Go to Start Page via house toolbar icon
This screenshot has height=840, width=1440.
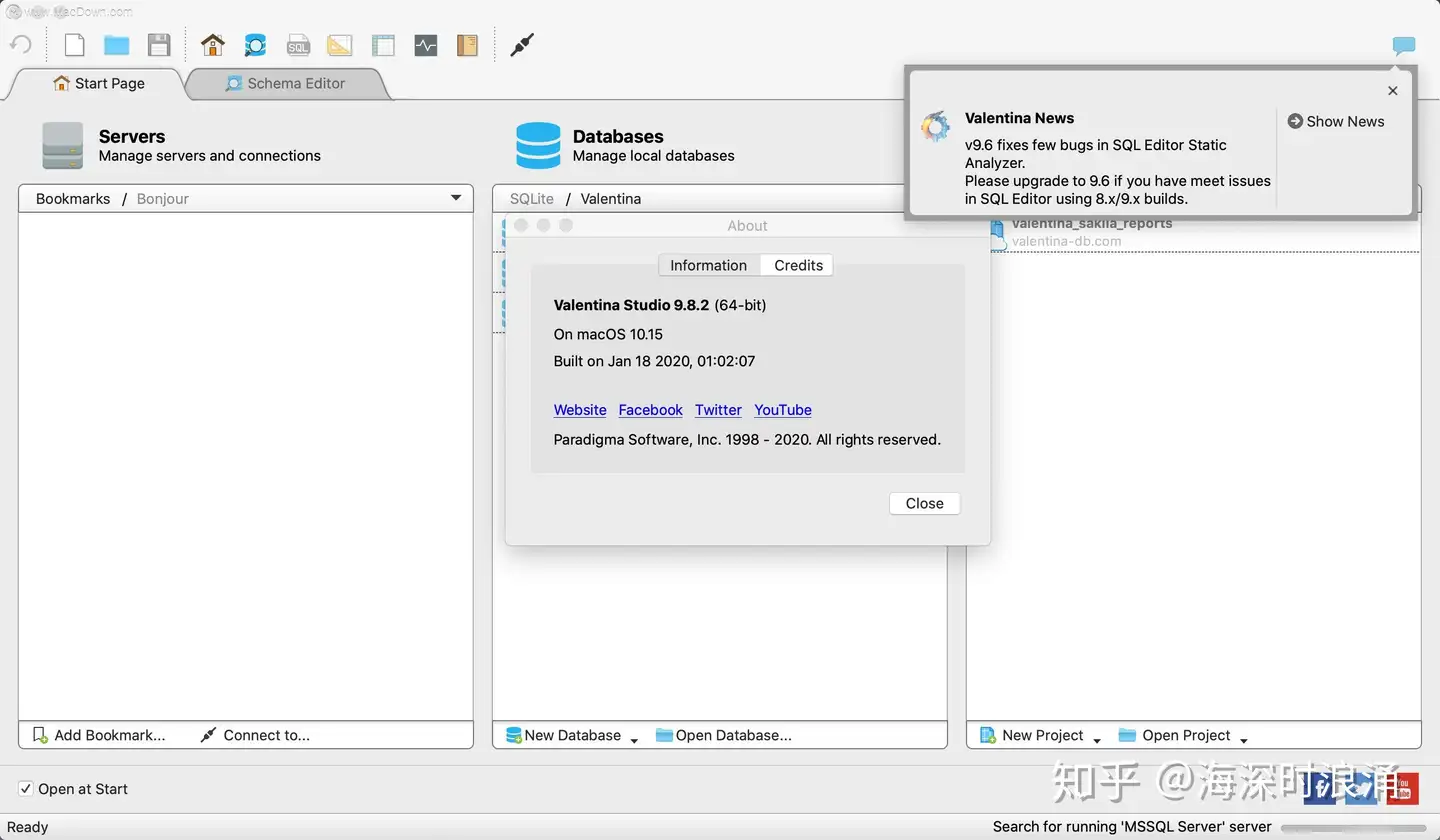pyautogui.click(x=212, y=45)
